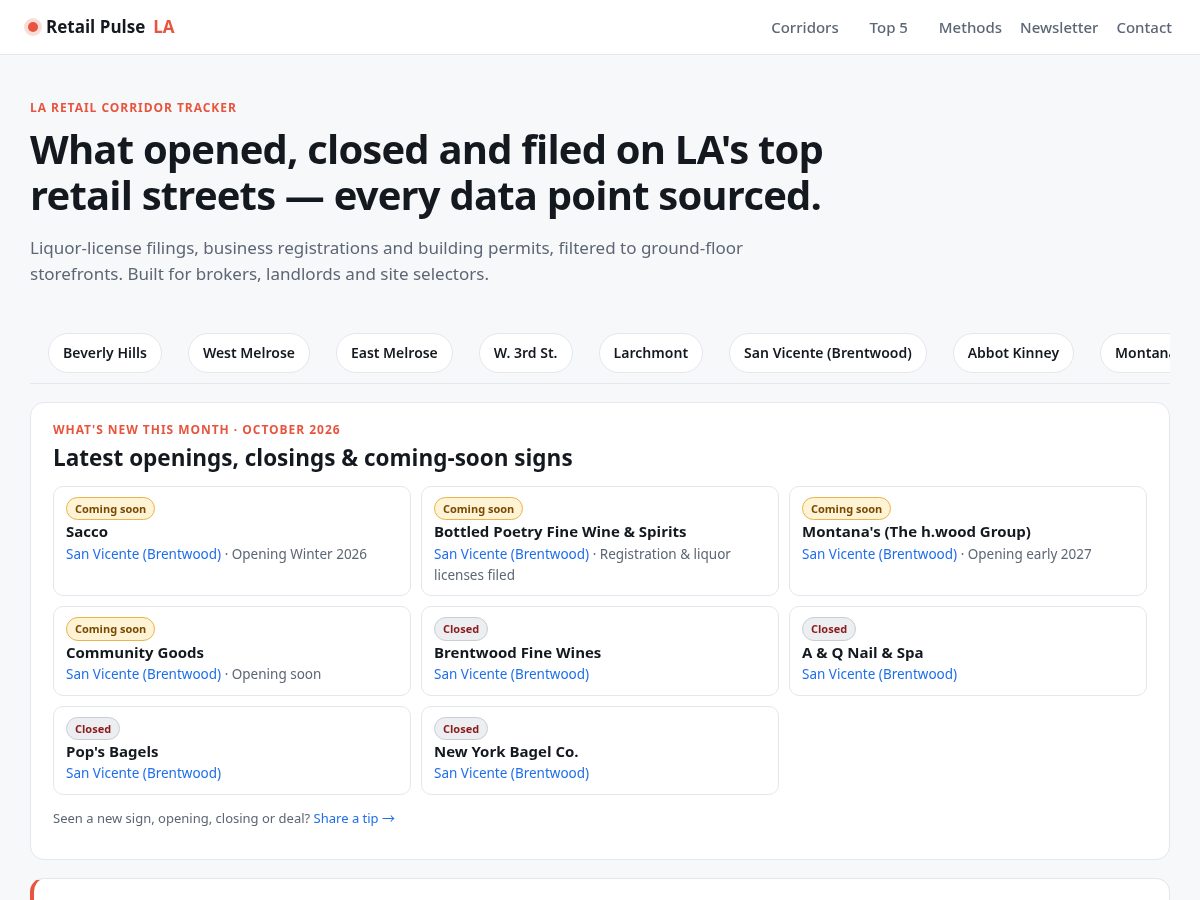Open San Vicente link under Brentwood Fine Wines

click(x=511, y=674)
